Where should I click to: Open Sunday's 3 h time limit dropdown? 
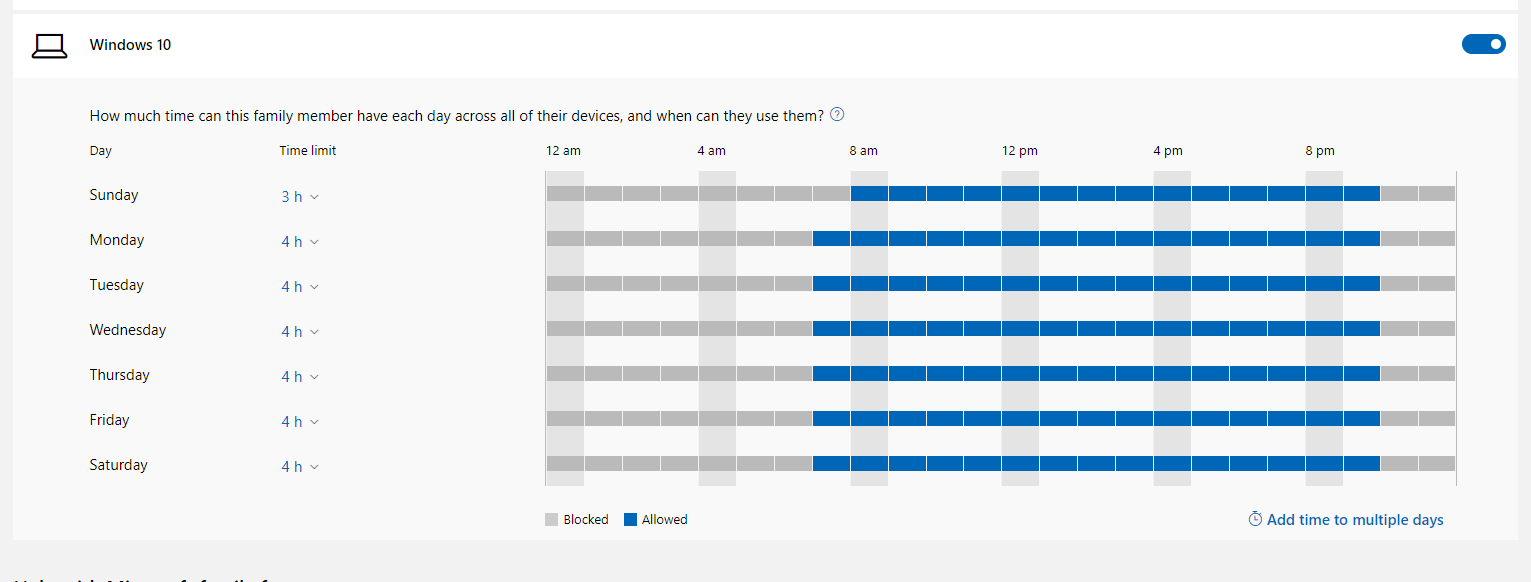pos(300,196)
